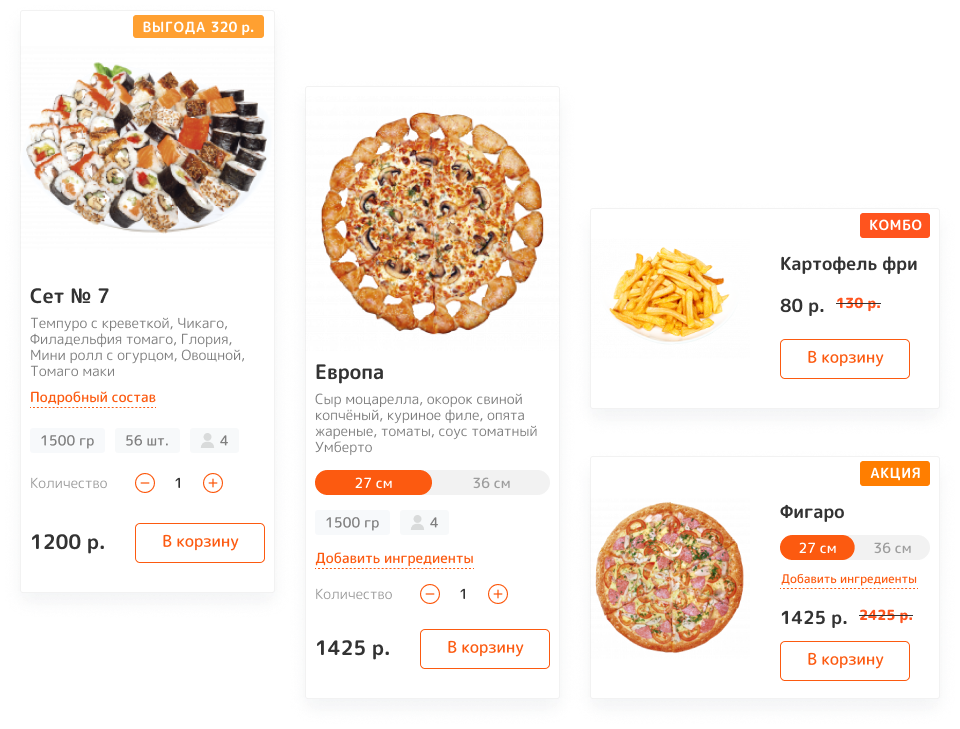960x729 pixels.
Task: Select 27 см size for Фигаро pizza
Action: (x=817, y=548)
